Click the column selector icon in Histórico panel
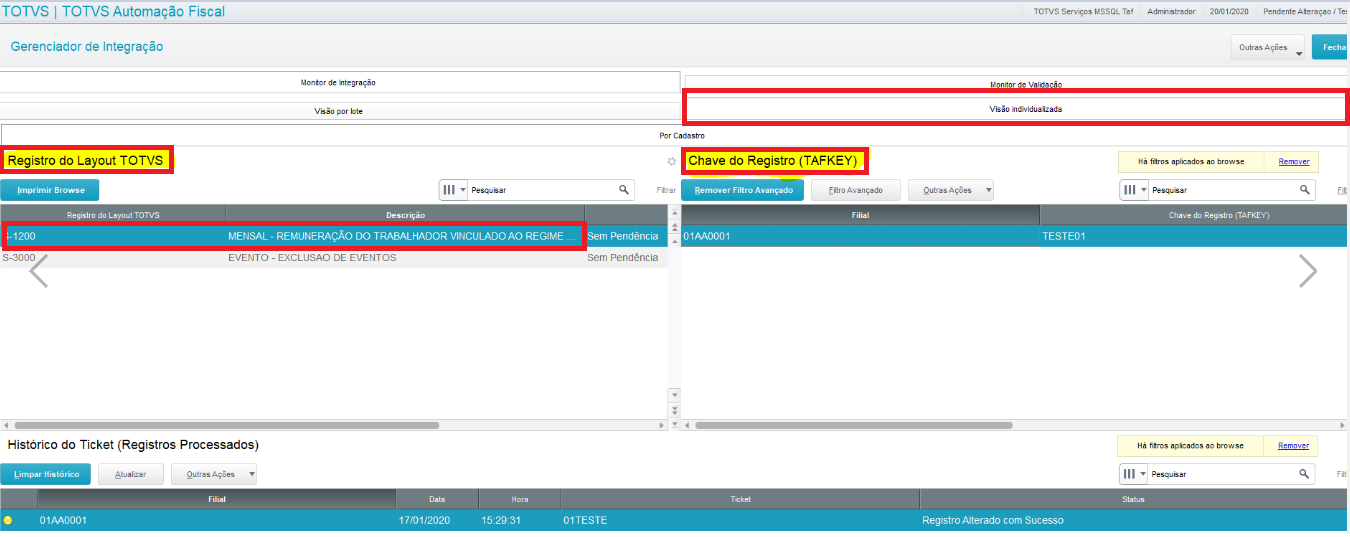Viewport: 1350px width, 537px height. (x=1129, y=474)
